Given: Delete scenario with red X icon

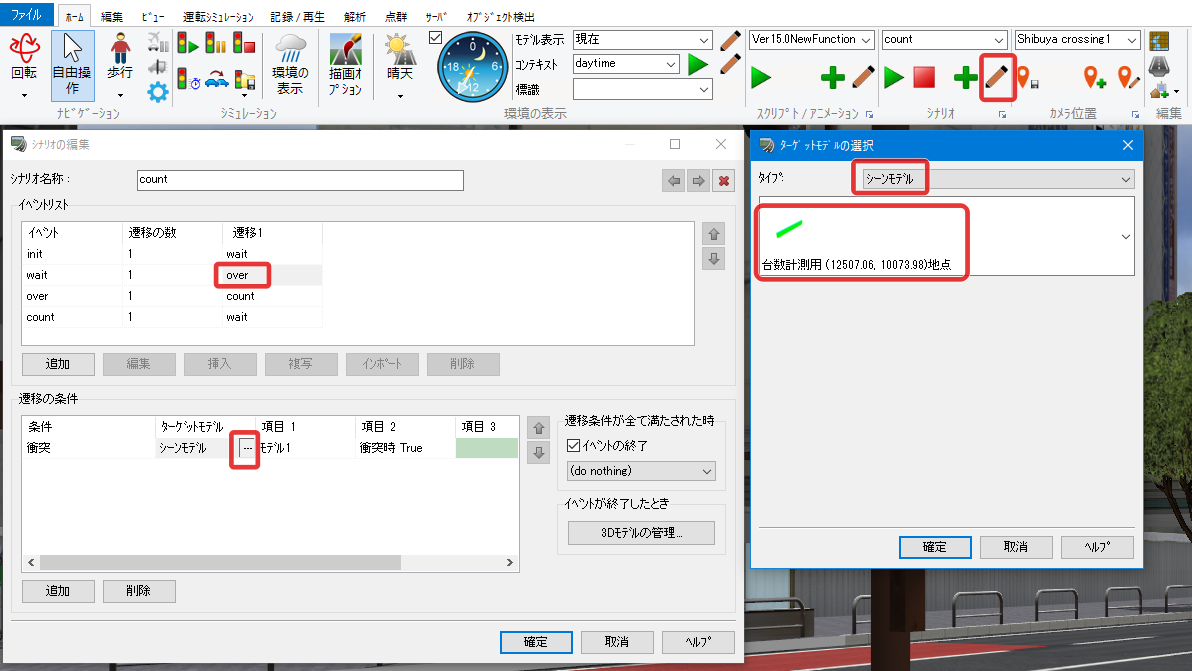Looking at the screenshot, I should [x=724, y=181].
